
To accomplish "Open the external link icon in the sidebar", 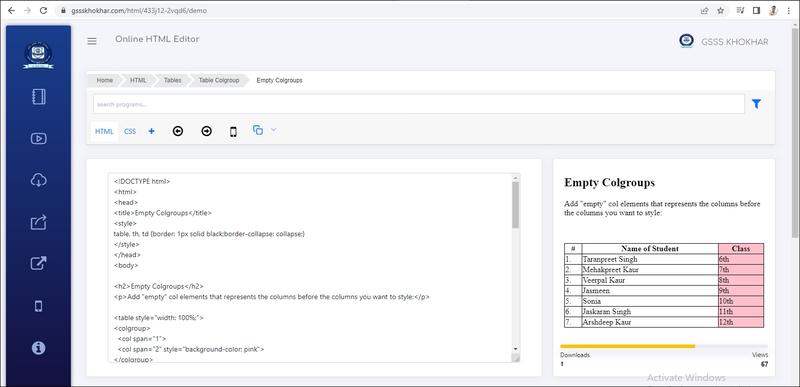I will pos(39,263).
